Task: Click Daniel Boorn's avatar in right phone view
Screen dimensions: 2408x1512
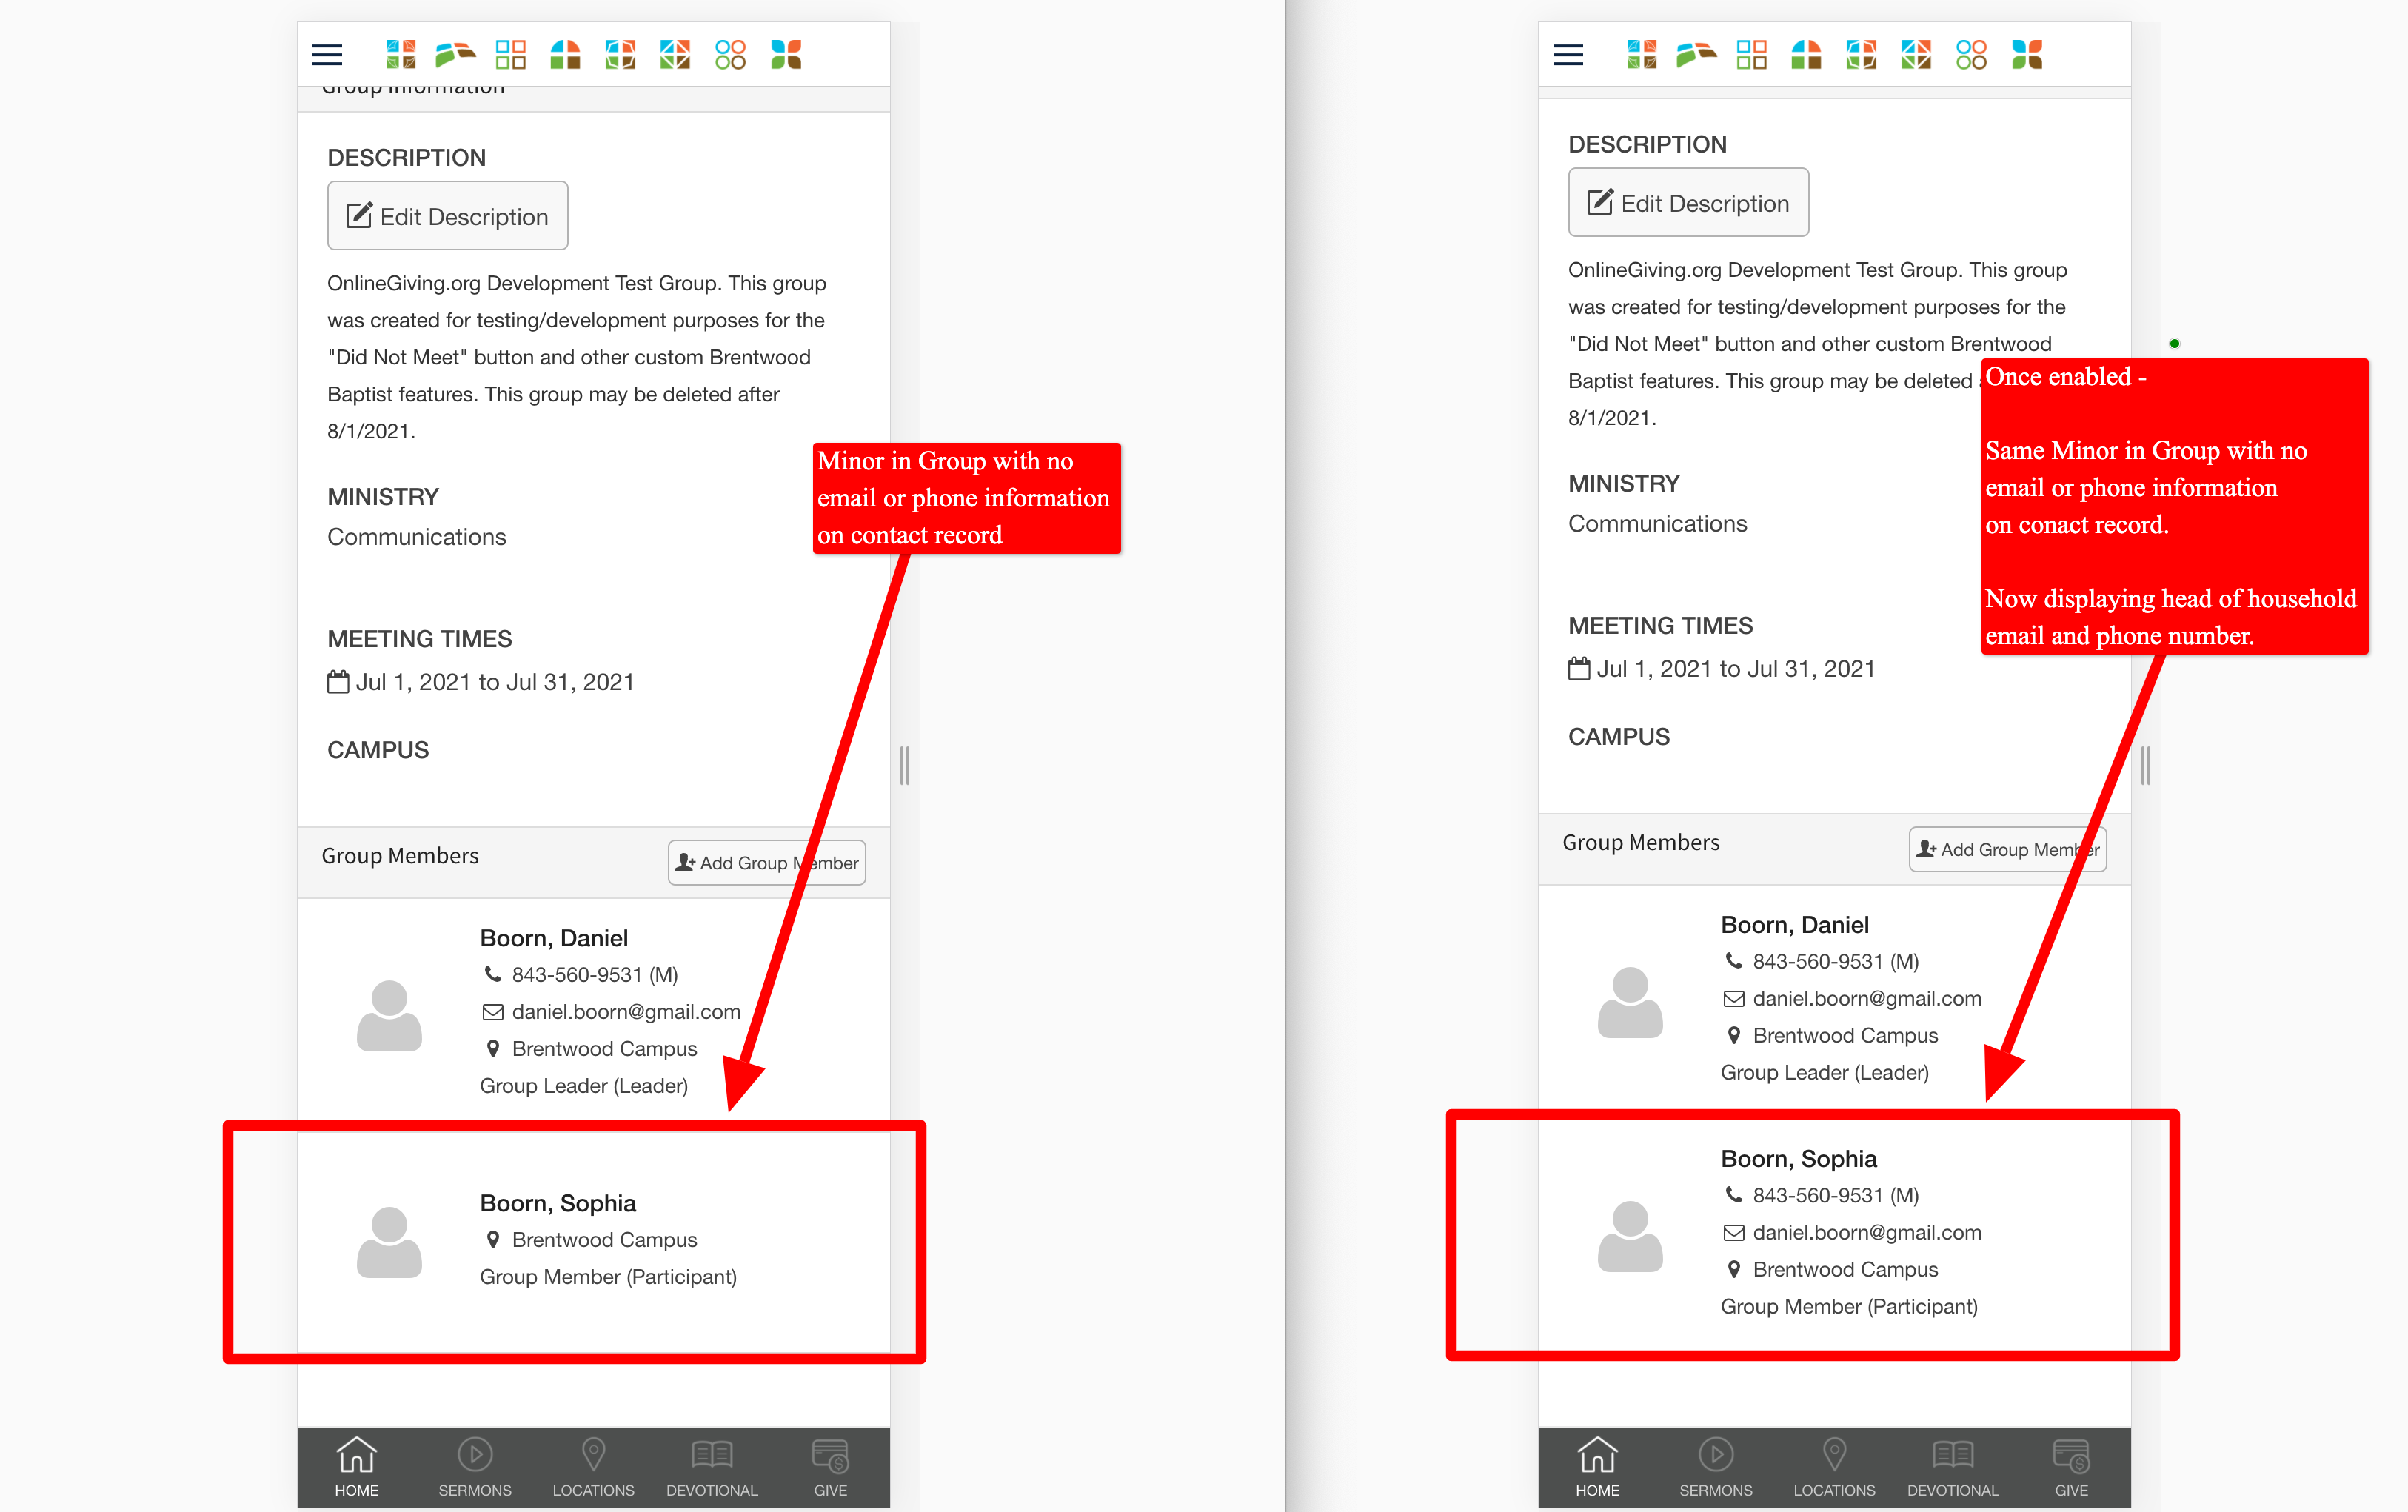Action: point(1630,1002)
